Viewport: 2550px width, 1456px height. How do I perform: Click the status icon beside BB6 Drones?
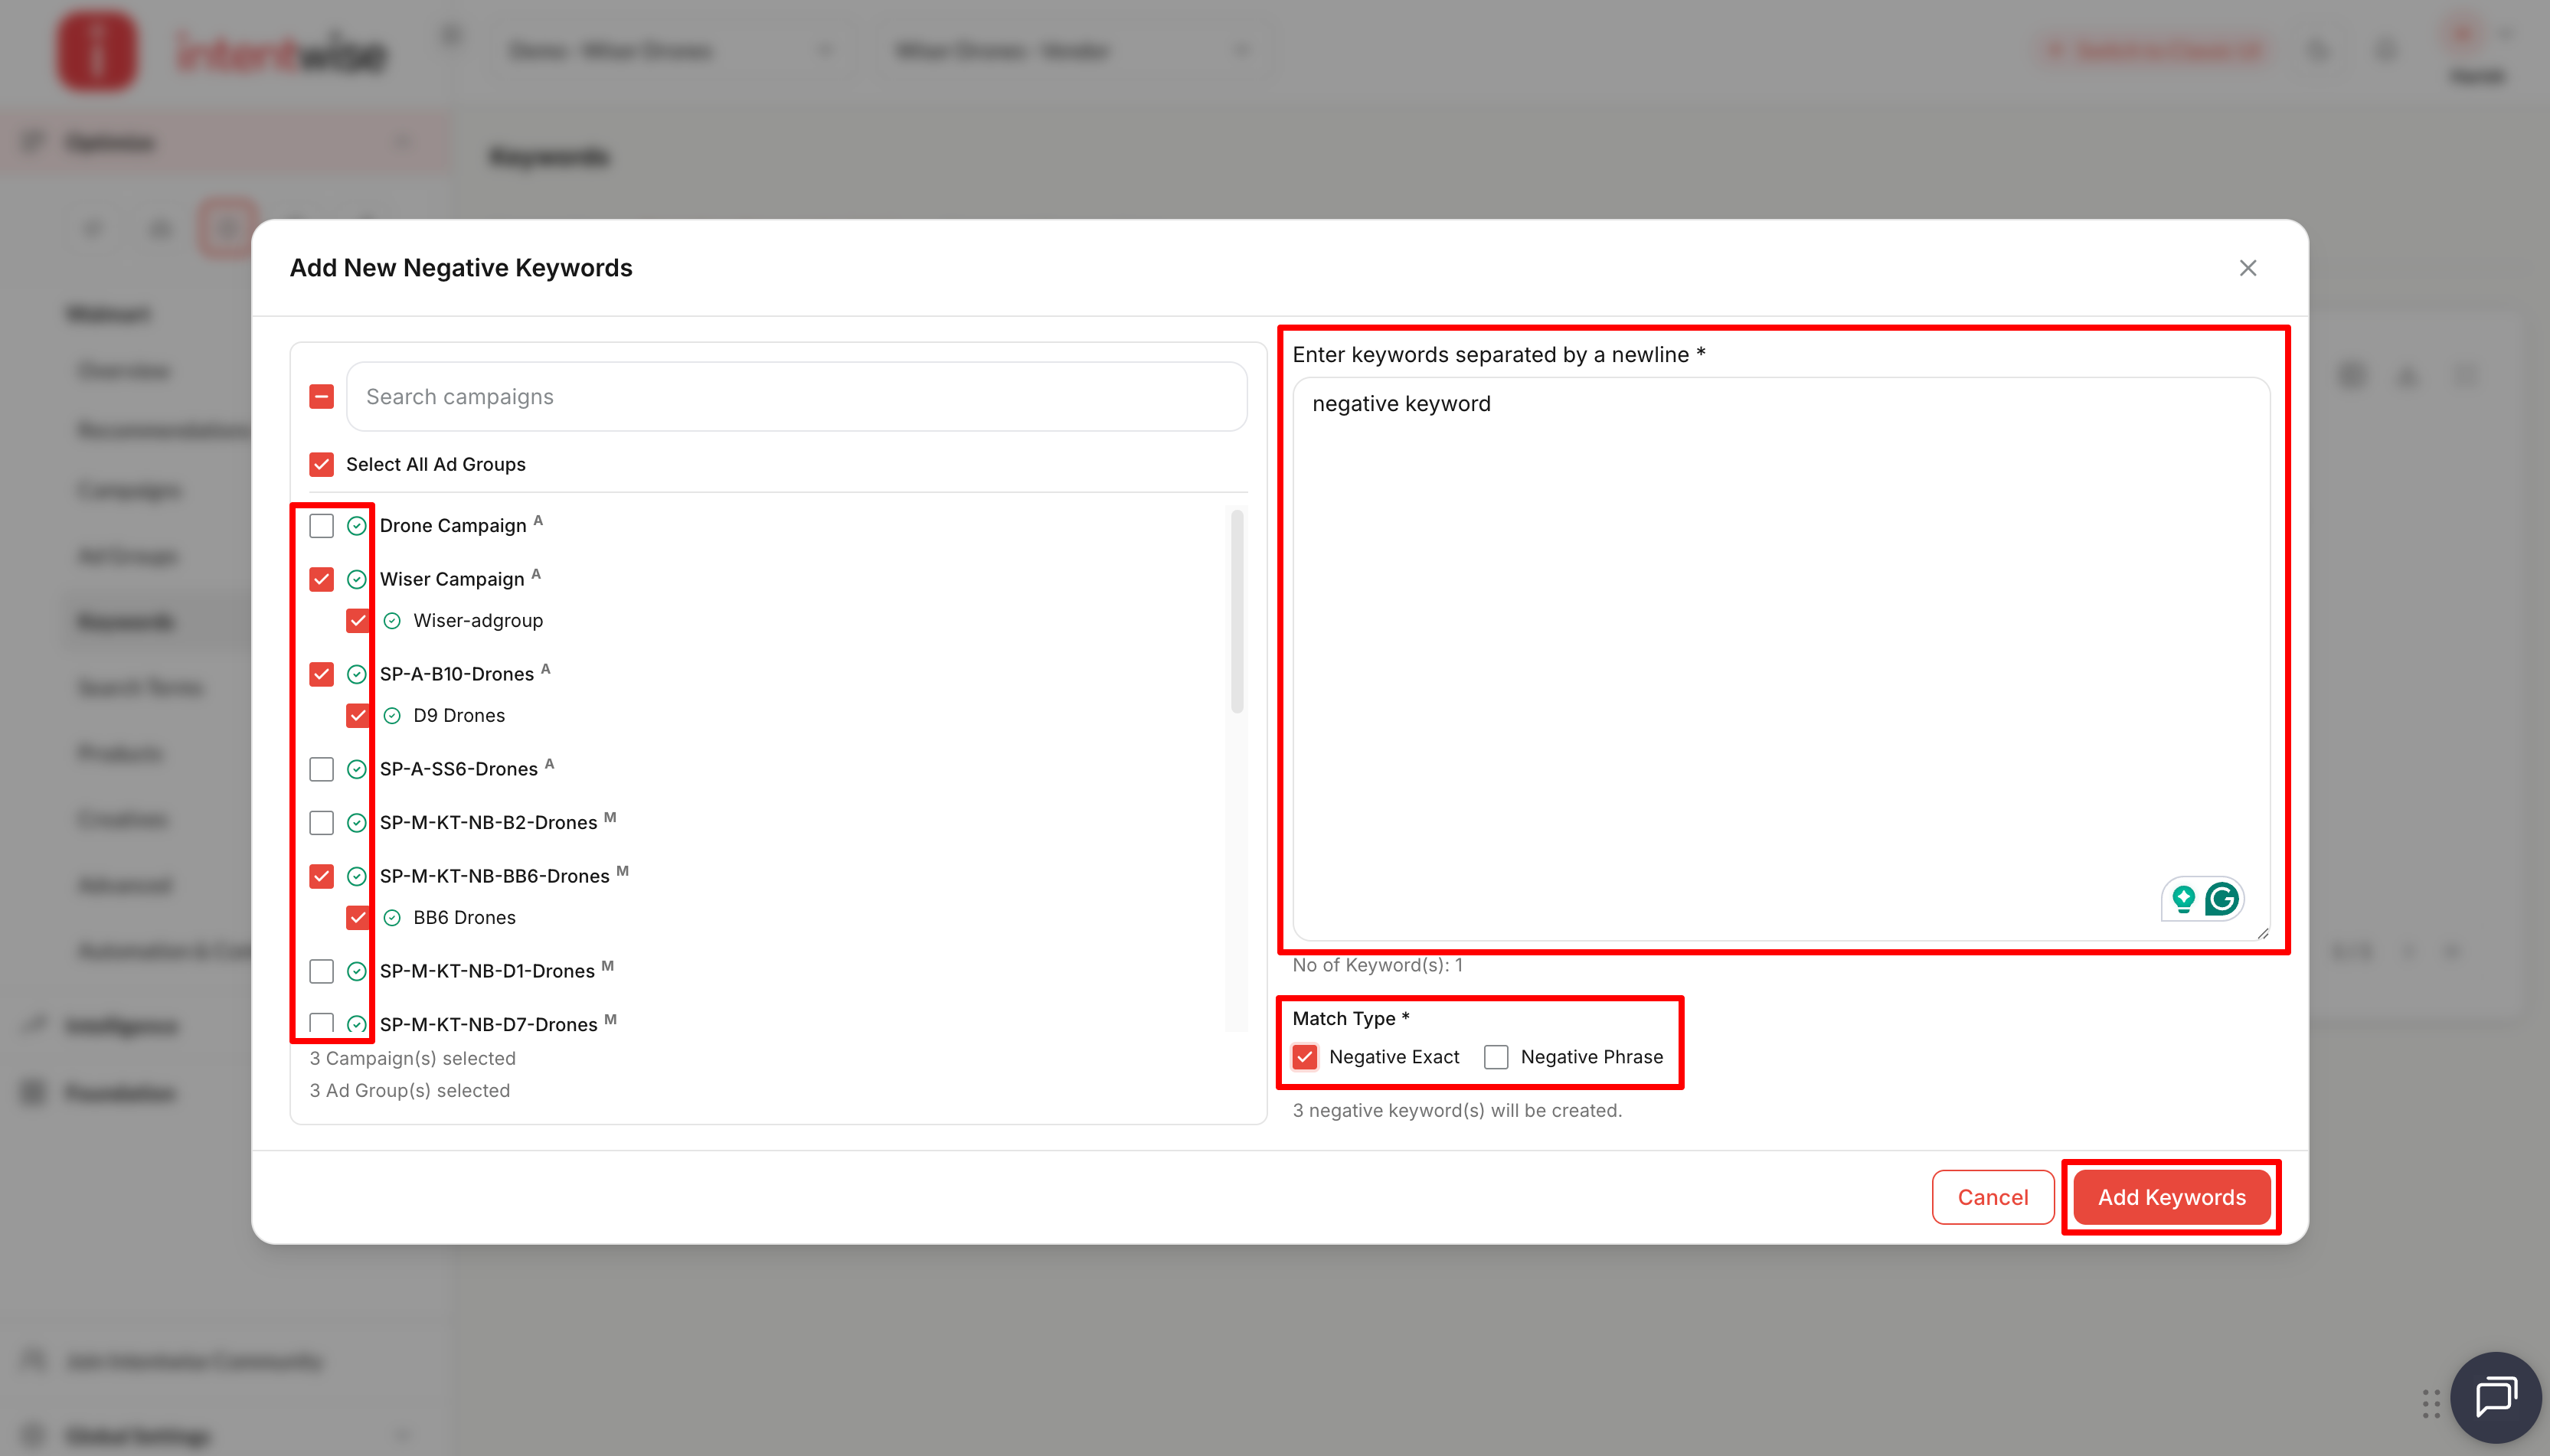tap(392, 918)
